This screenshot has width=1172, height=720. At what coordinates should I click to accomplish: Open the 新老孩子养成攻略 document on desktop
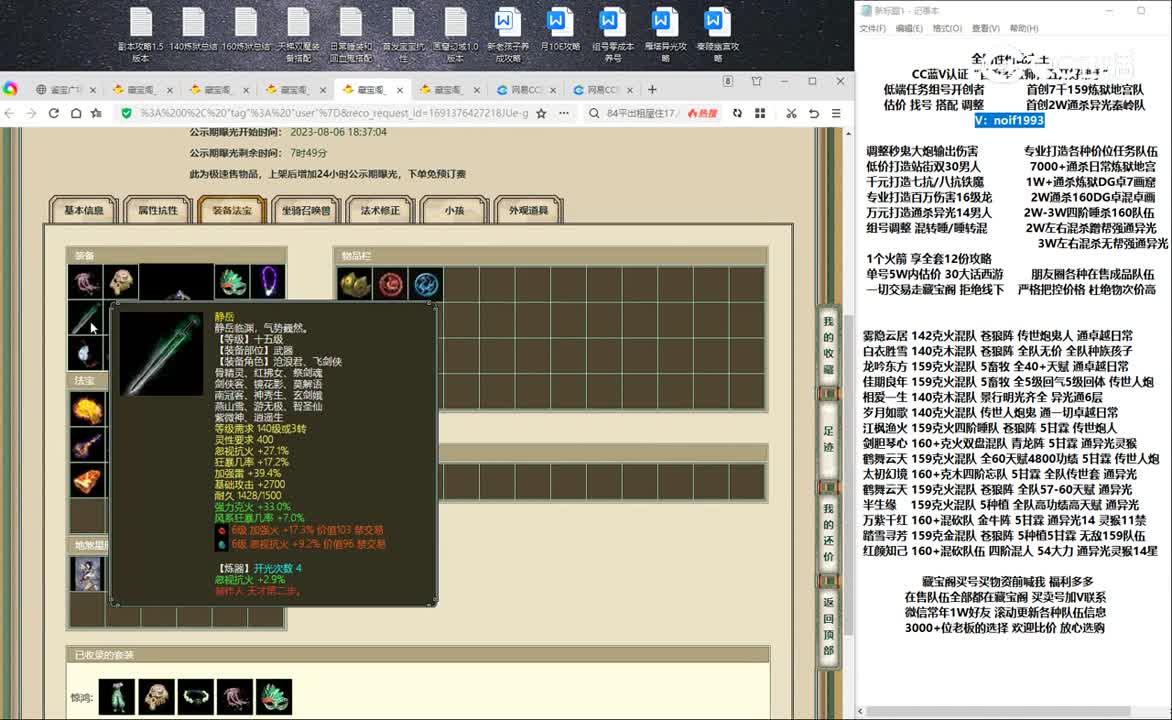[508, 34]
